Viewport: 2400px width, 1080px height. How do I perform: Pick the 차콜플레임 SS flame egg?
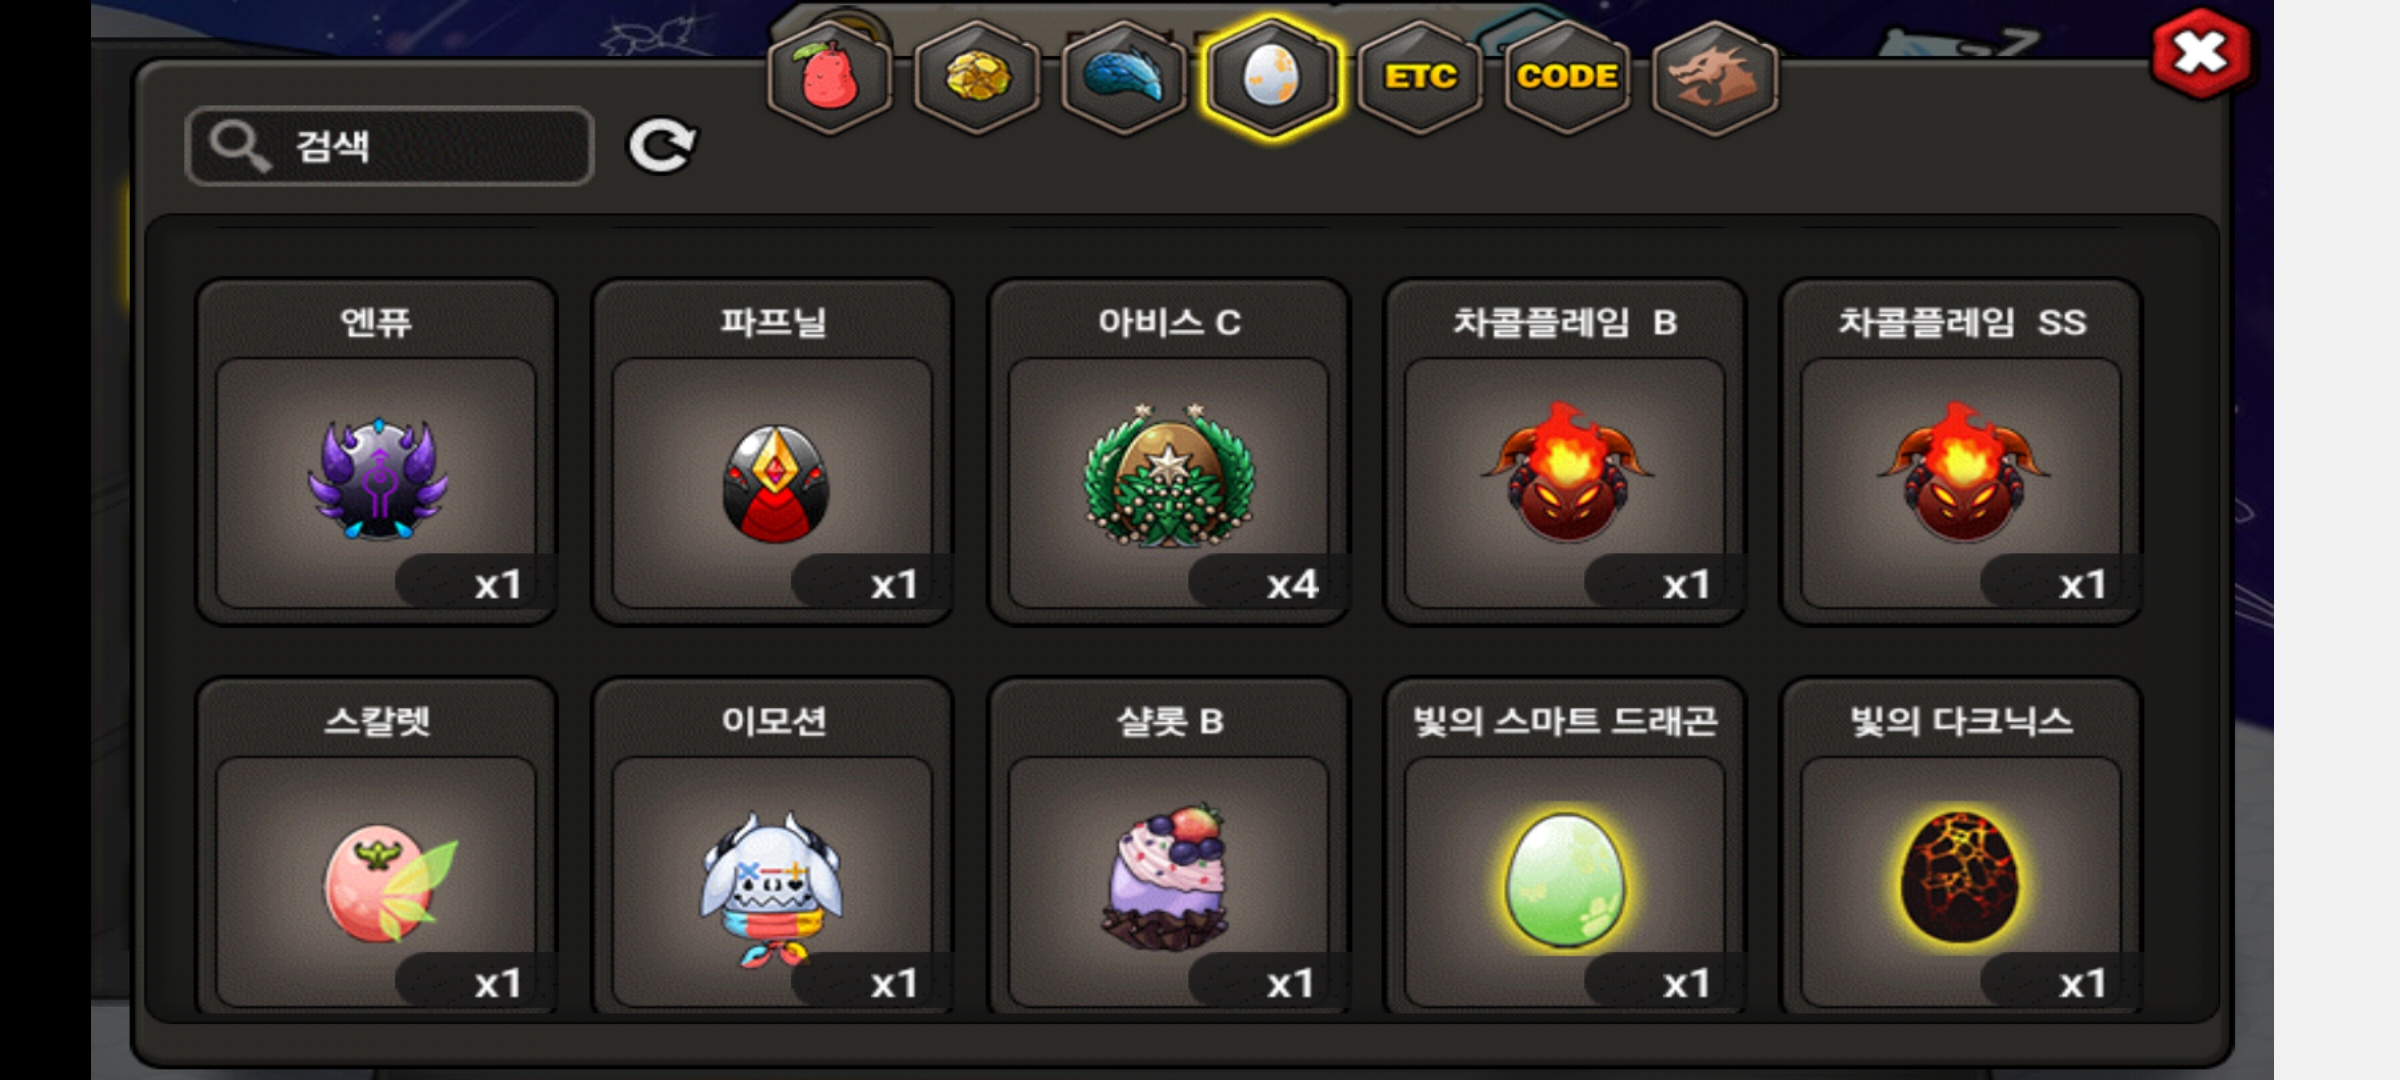pyautogui.click(x=1961, y=452)
